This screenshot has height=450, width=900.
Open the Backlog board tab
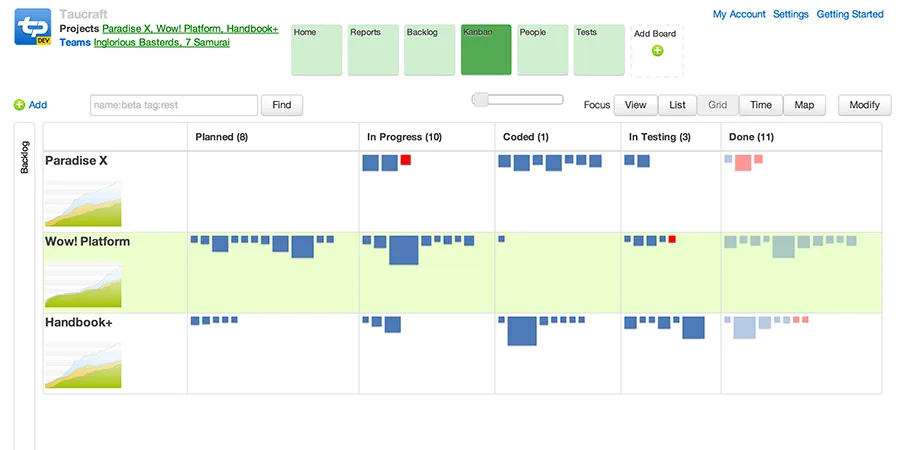[x=429, y=50]
